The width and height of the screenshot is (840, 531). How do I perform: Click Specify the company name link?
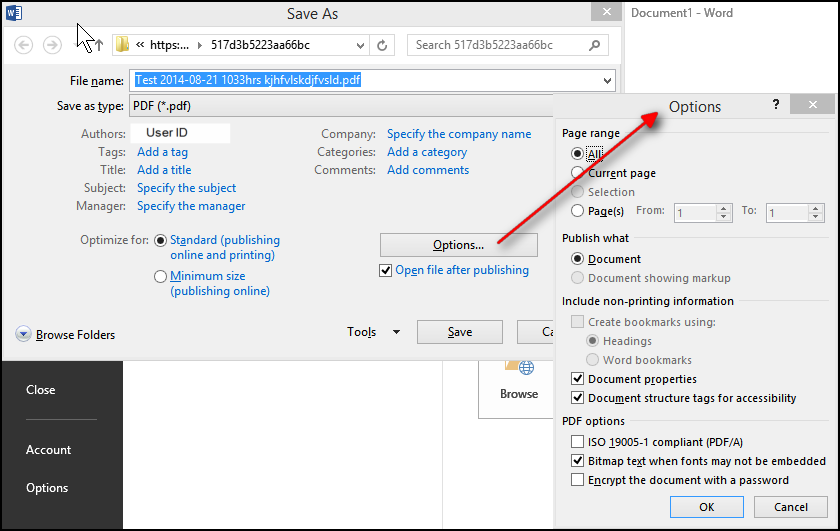459,134
